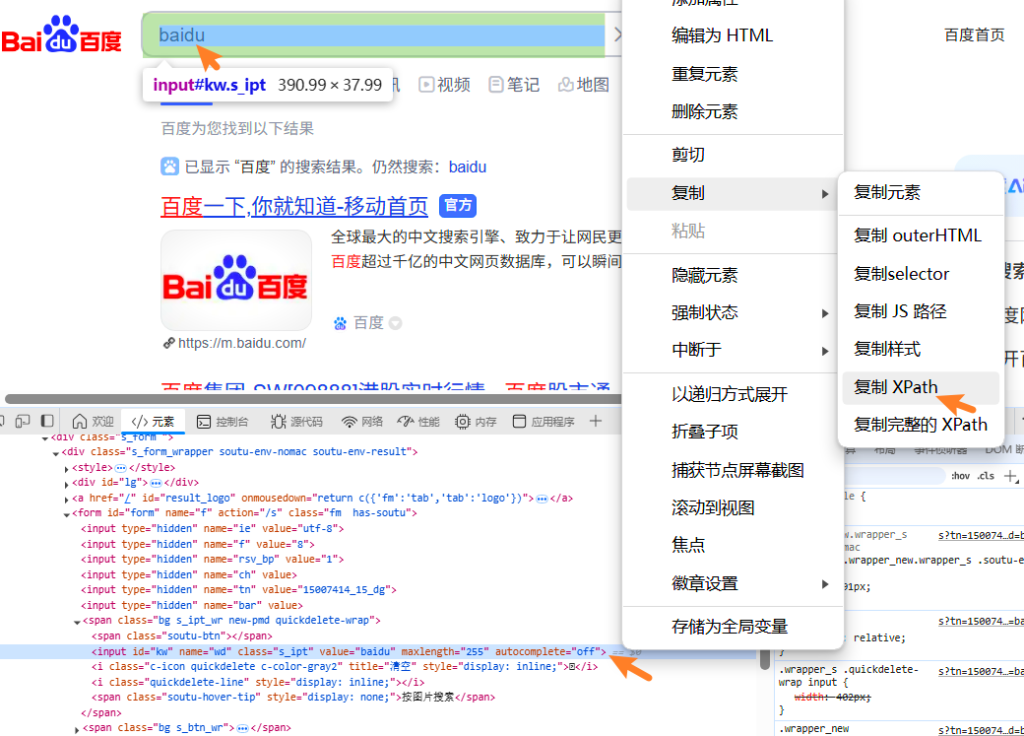1024x736 pixels.
Task: Open the 复制 submenu entry
Action: 733,193
